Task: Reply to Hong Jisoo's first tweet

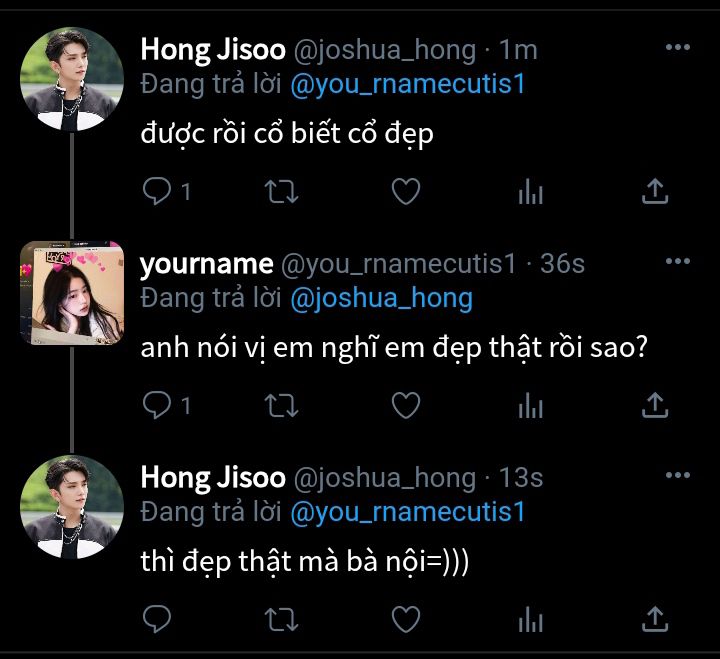Action: 158,191
